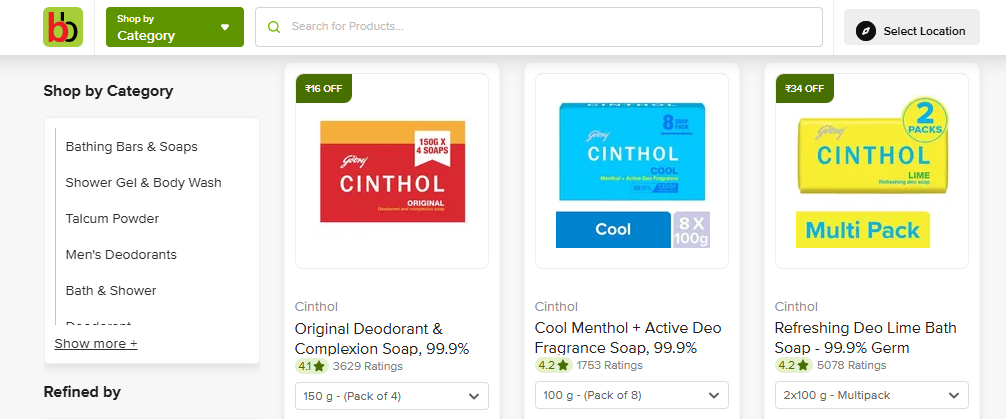Open Talcum Powder category
Image resolution: width=1006 pixels, height=419 pixels.
coord(112,218)
